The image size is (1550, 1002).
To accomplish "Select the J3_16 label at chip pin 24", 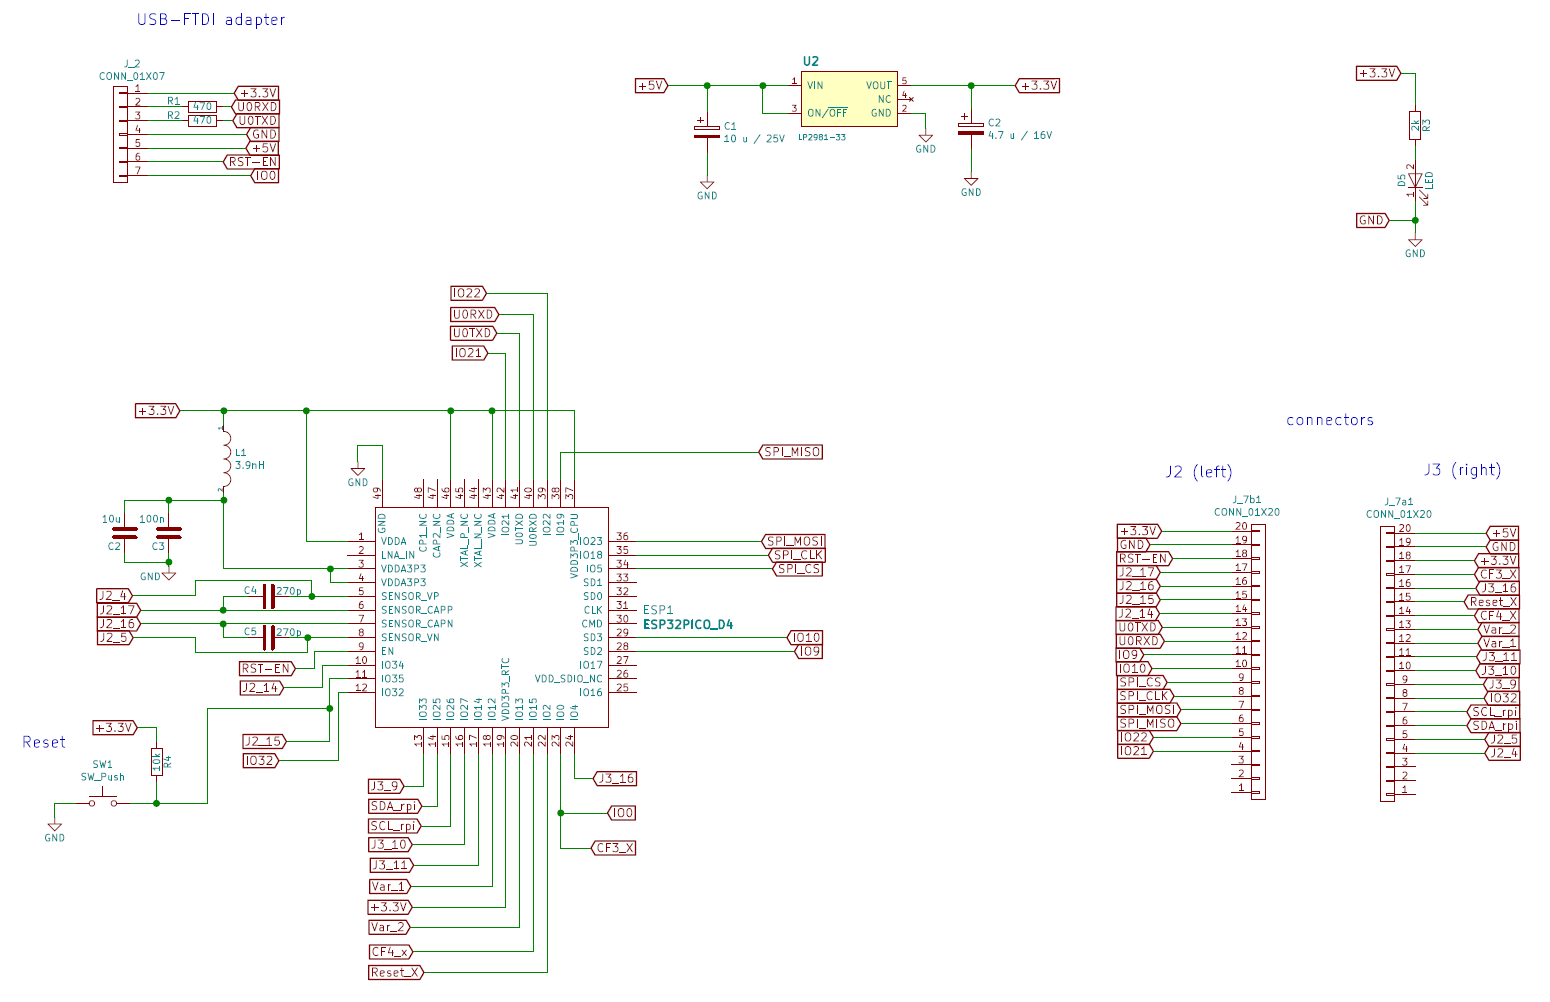I will pos(614,778).
